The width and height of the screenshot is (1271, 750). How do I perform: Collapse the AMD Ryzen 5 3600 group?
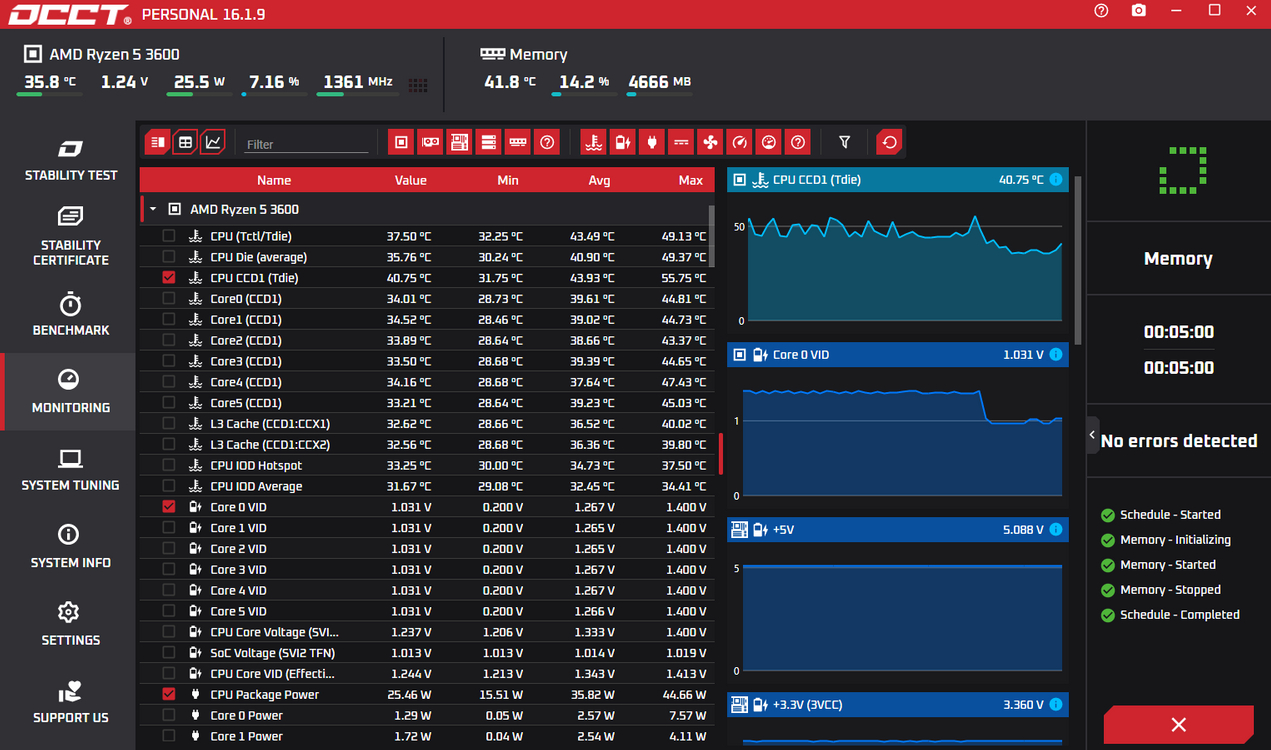pos(153,210)
